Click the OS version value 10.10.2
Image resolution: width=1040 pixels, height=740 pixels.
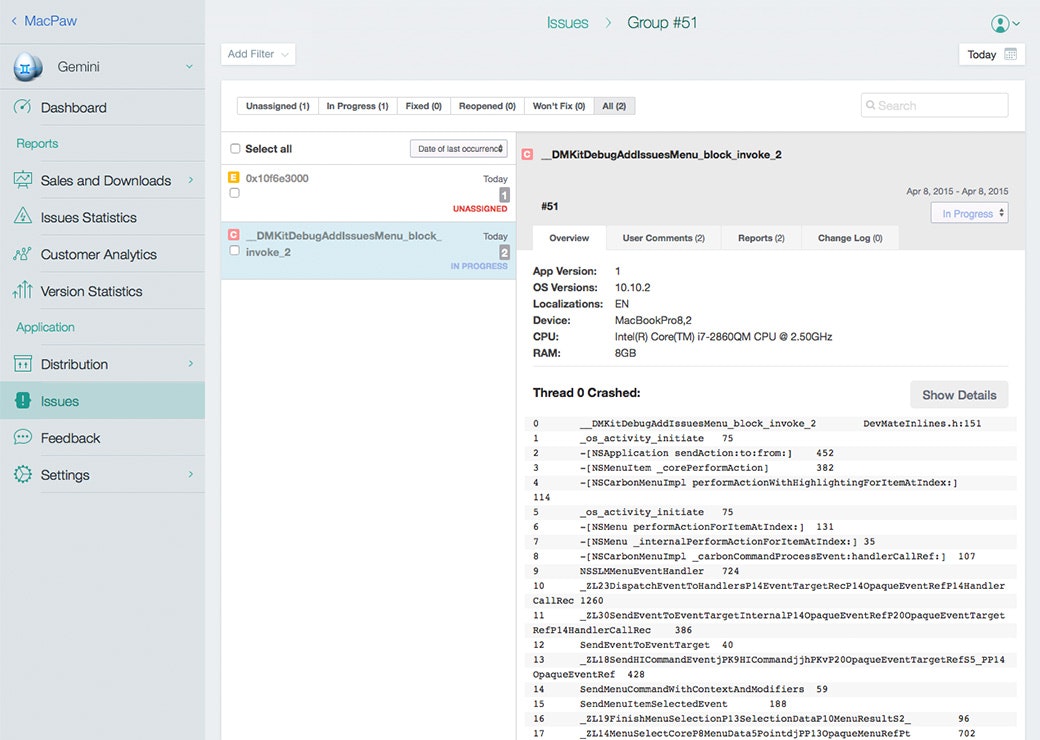click(x=632, y=287)
